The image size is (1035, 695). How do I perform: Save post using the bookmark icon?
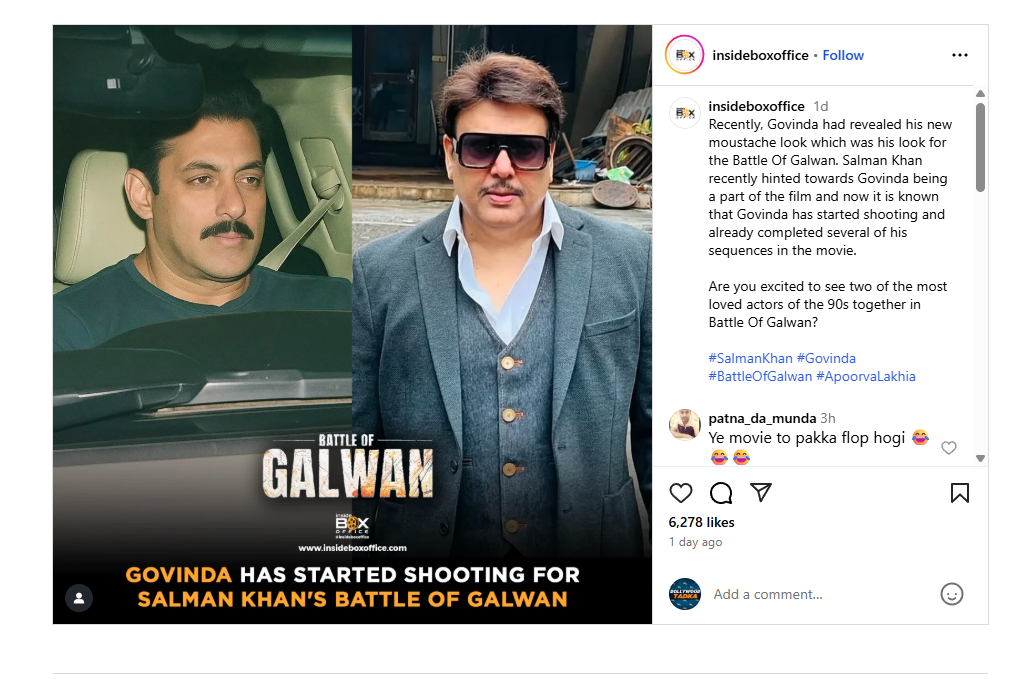(959, 493)
